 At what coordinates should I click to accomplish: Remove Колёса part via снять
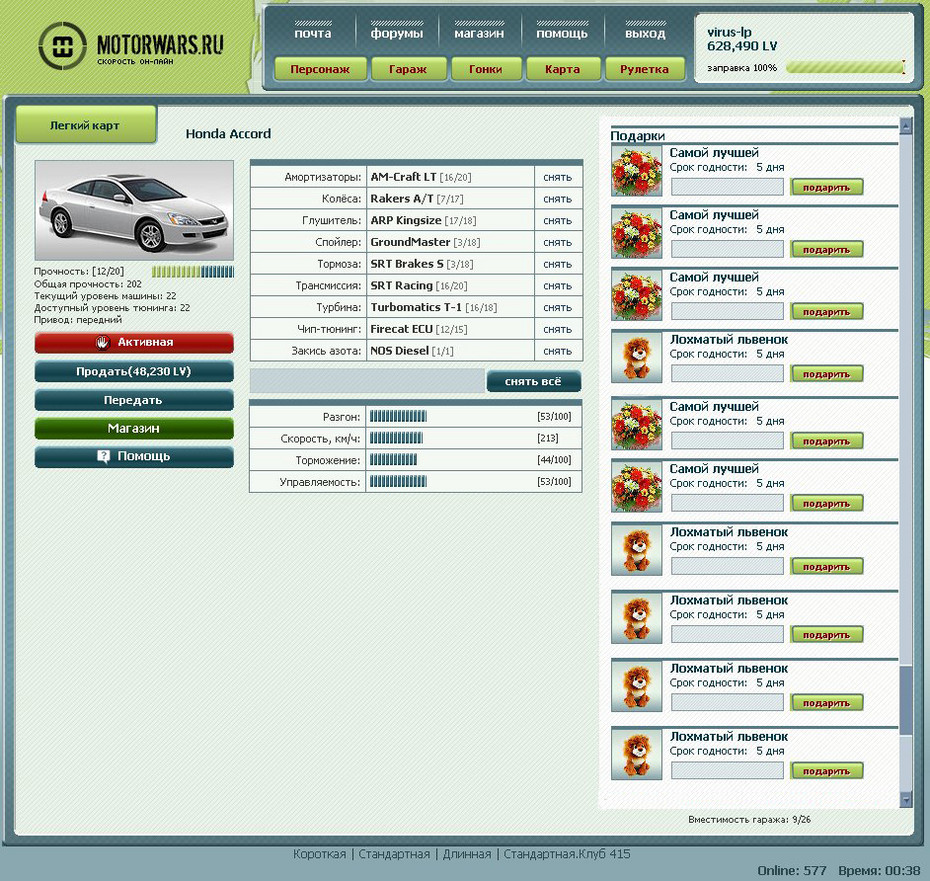point(558,199)
